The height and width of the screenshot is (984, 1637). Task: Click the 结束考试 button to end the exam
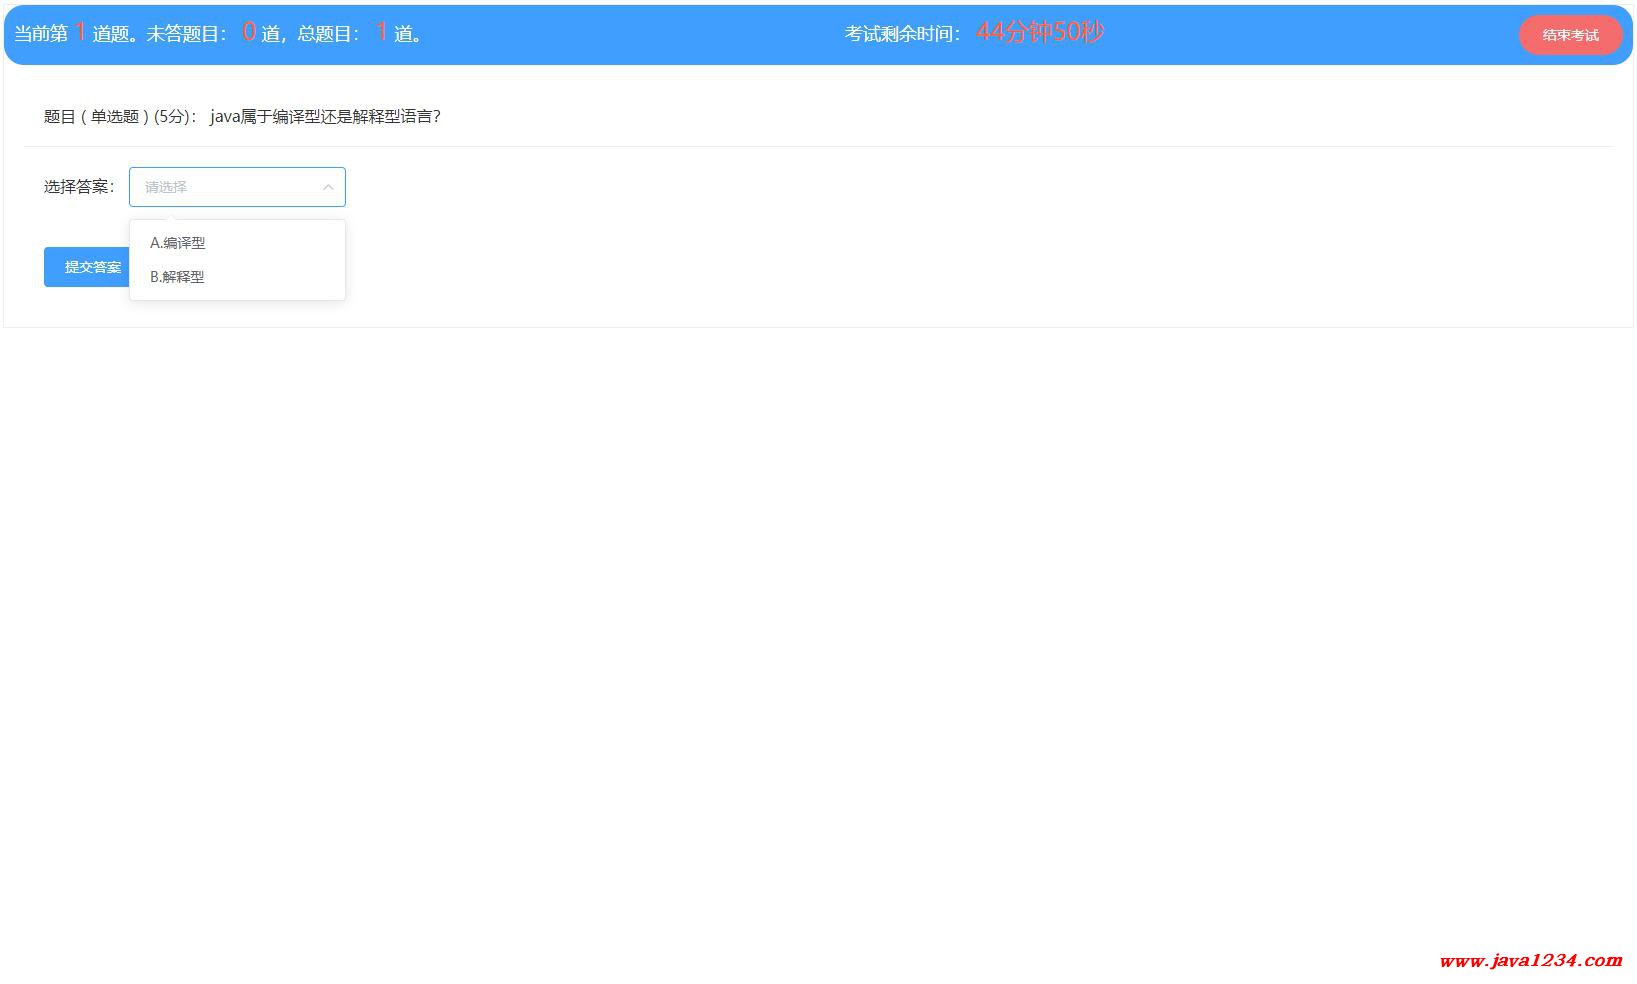point(1570,35)
